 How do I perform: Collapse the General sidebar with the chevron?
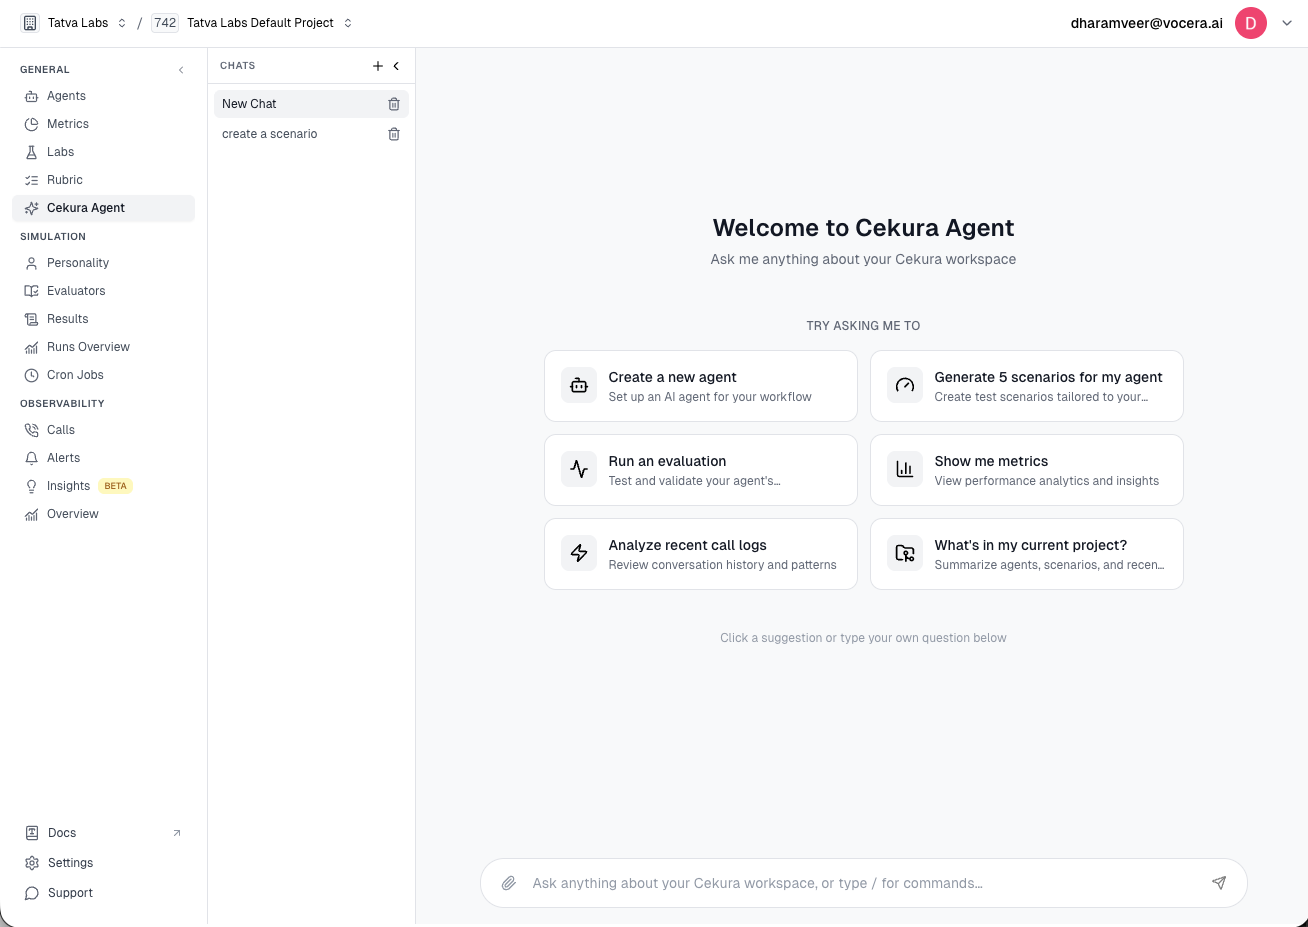tap(181, 70)
